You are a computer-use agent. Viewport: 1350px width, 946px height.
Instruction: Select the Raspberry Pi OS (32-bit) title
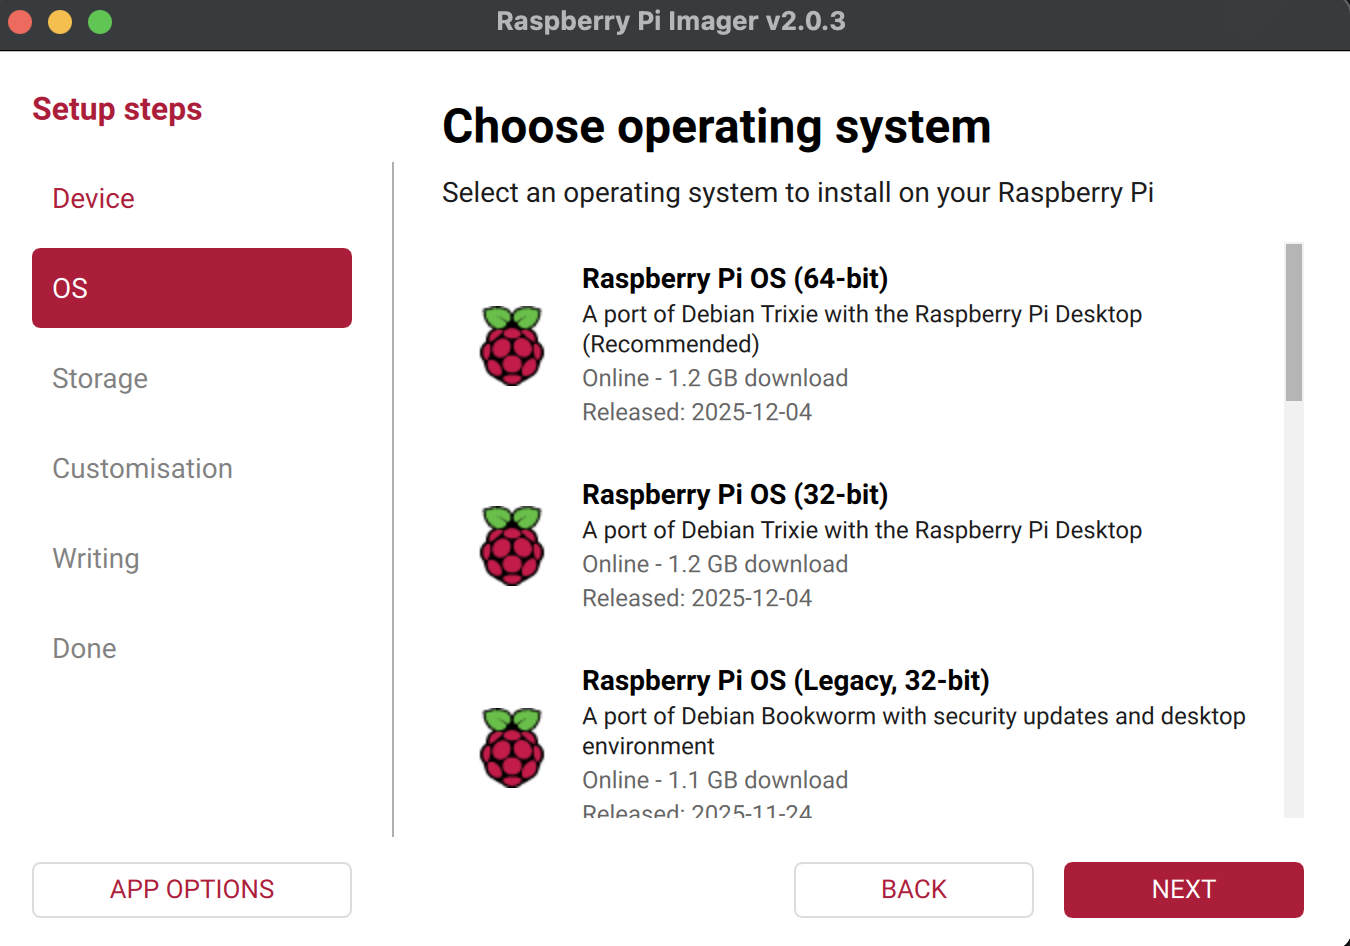pyautogui.click(x=735, y=494)
